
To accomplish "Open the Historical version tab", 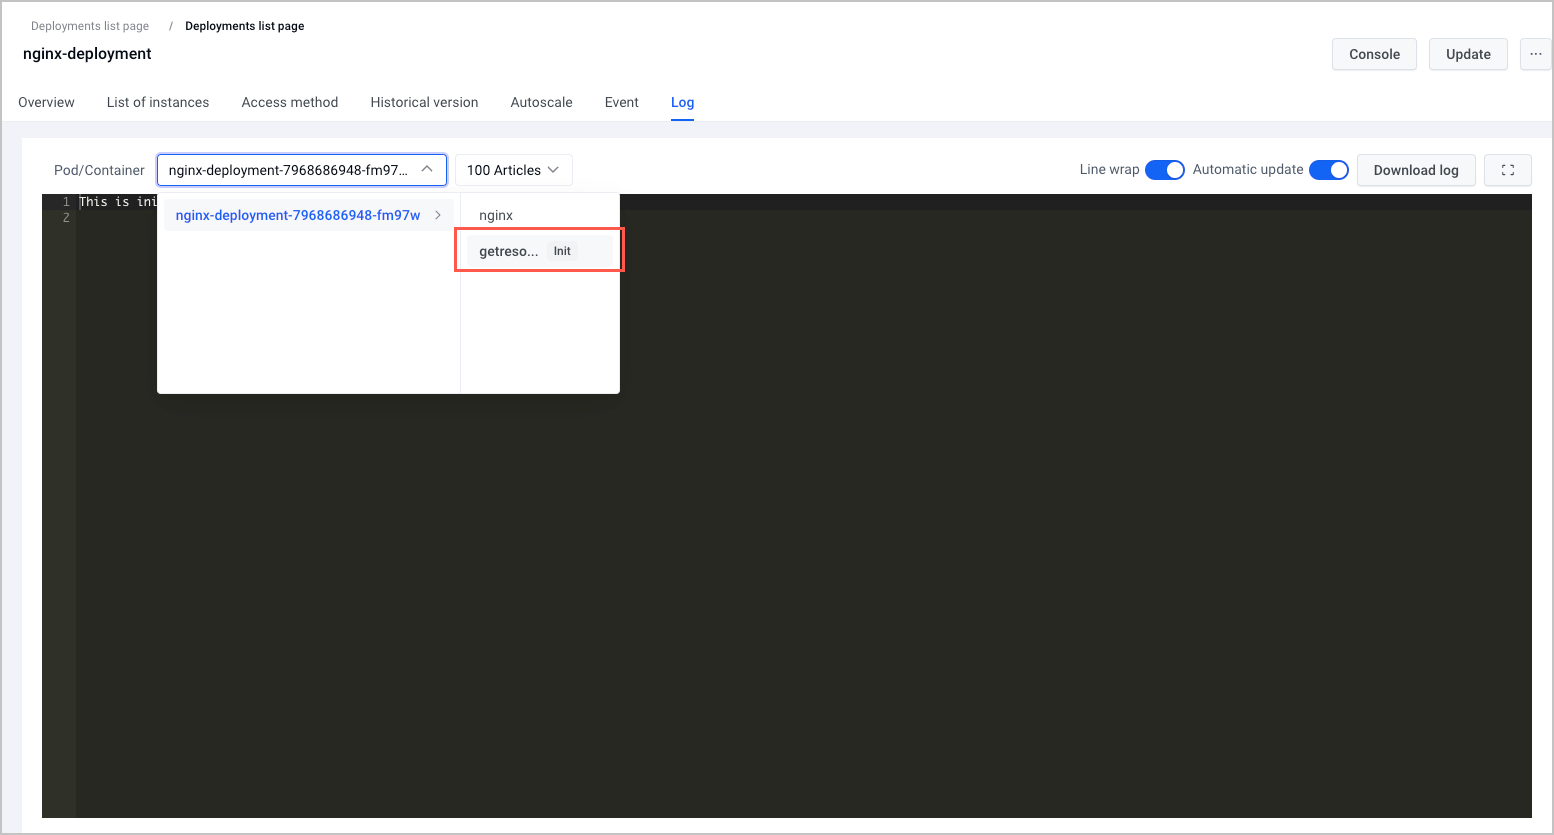I will [x=424, y=102].
